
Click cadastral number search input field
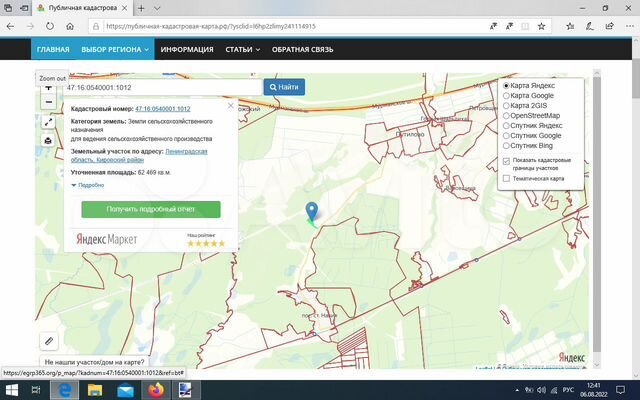pos(163,87)
